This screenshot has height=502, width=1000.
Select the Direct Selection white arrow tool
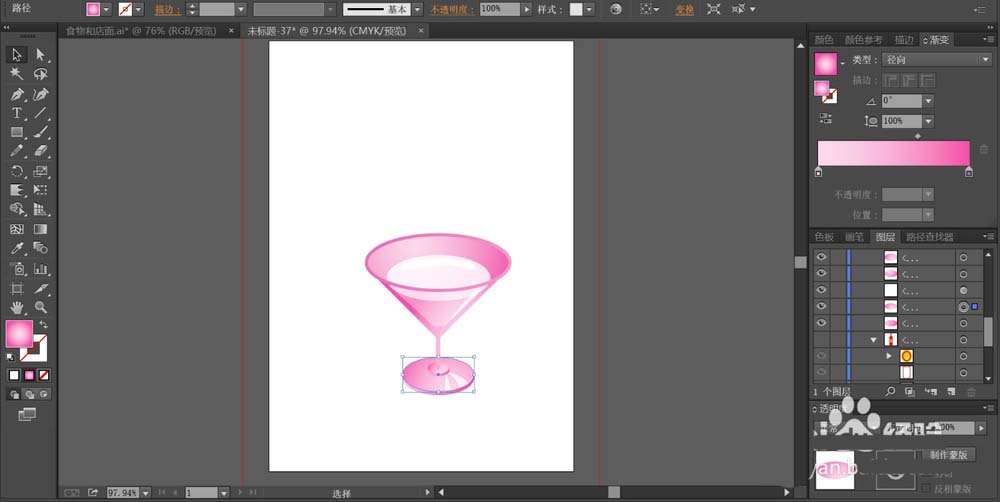pyautogui.click(x=41, y=55)
